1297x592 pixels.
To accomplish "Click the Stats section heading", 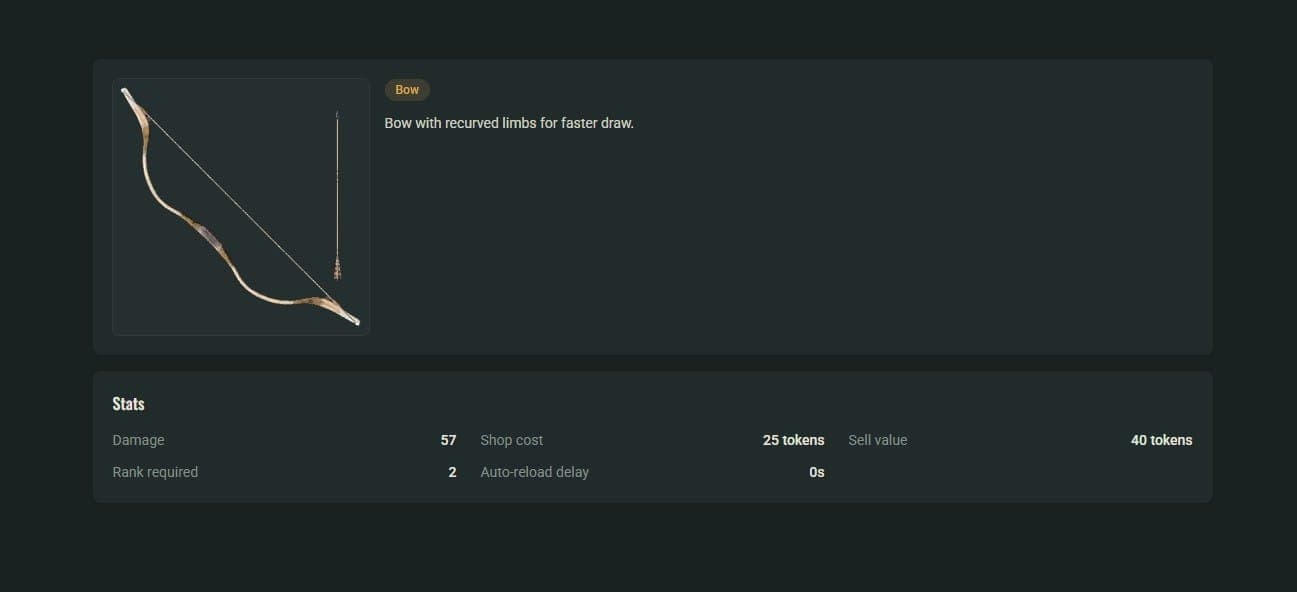I will tap(129, 404).
